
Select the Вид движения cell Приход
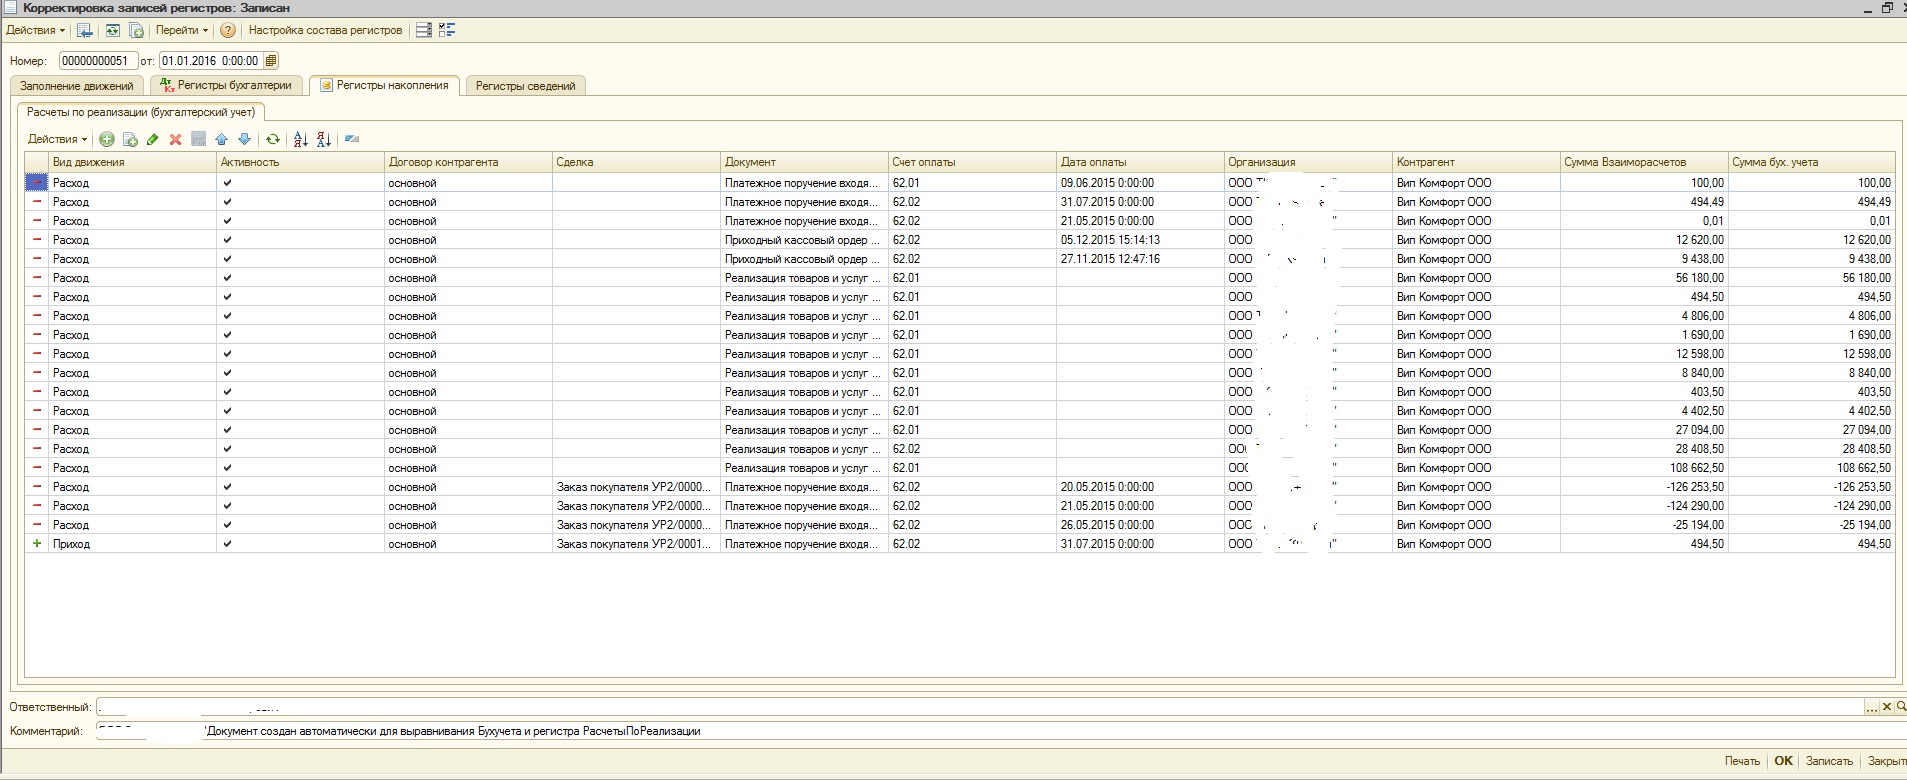click(132, 544)
